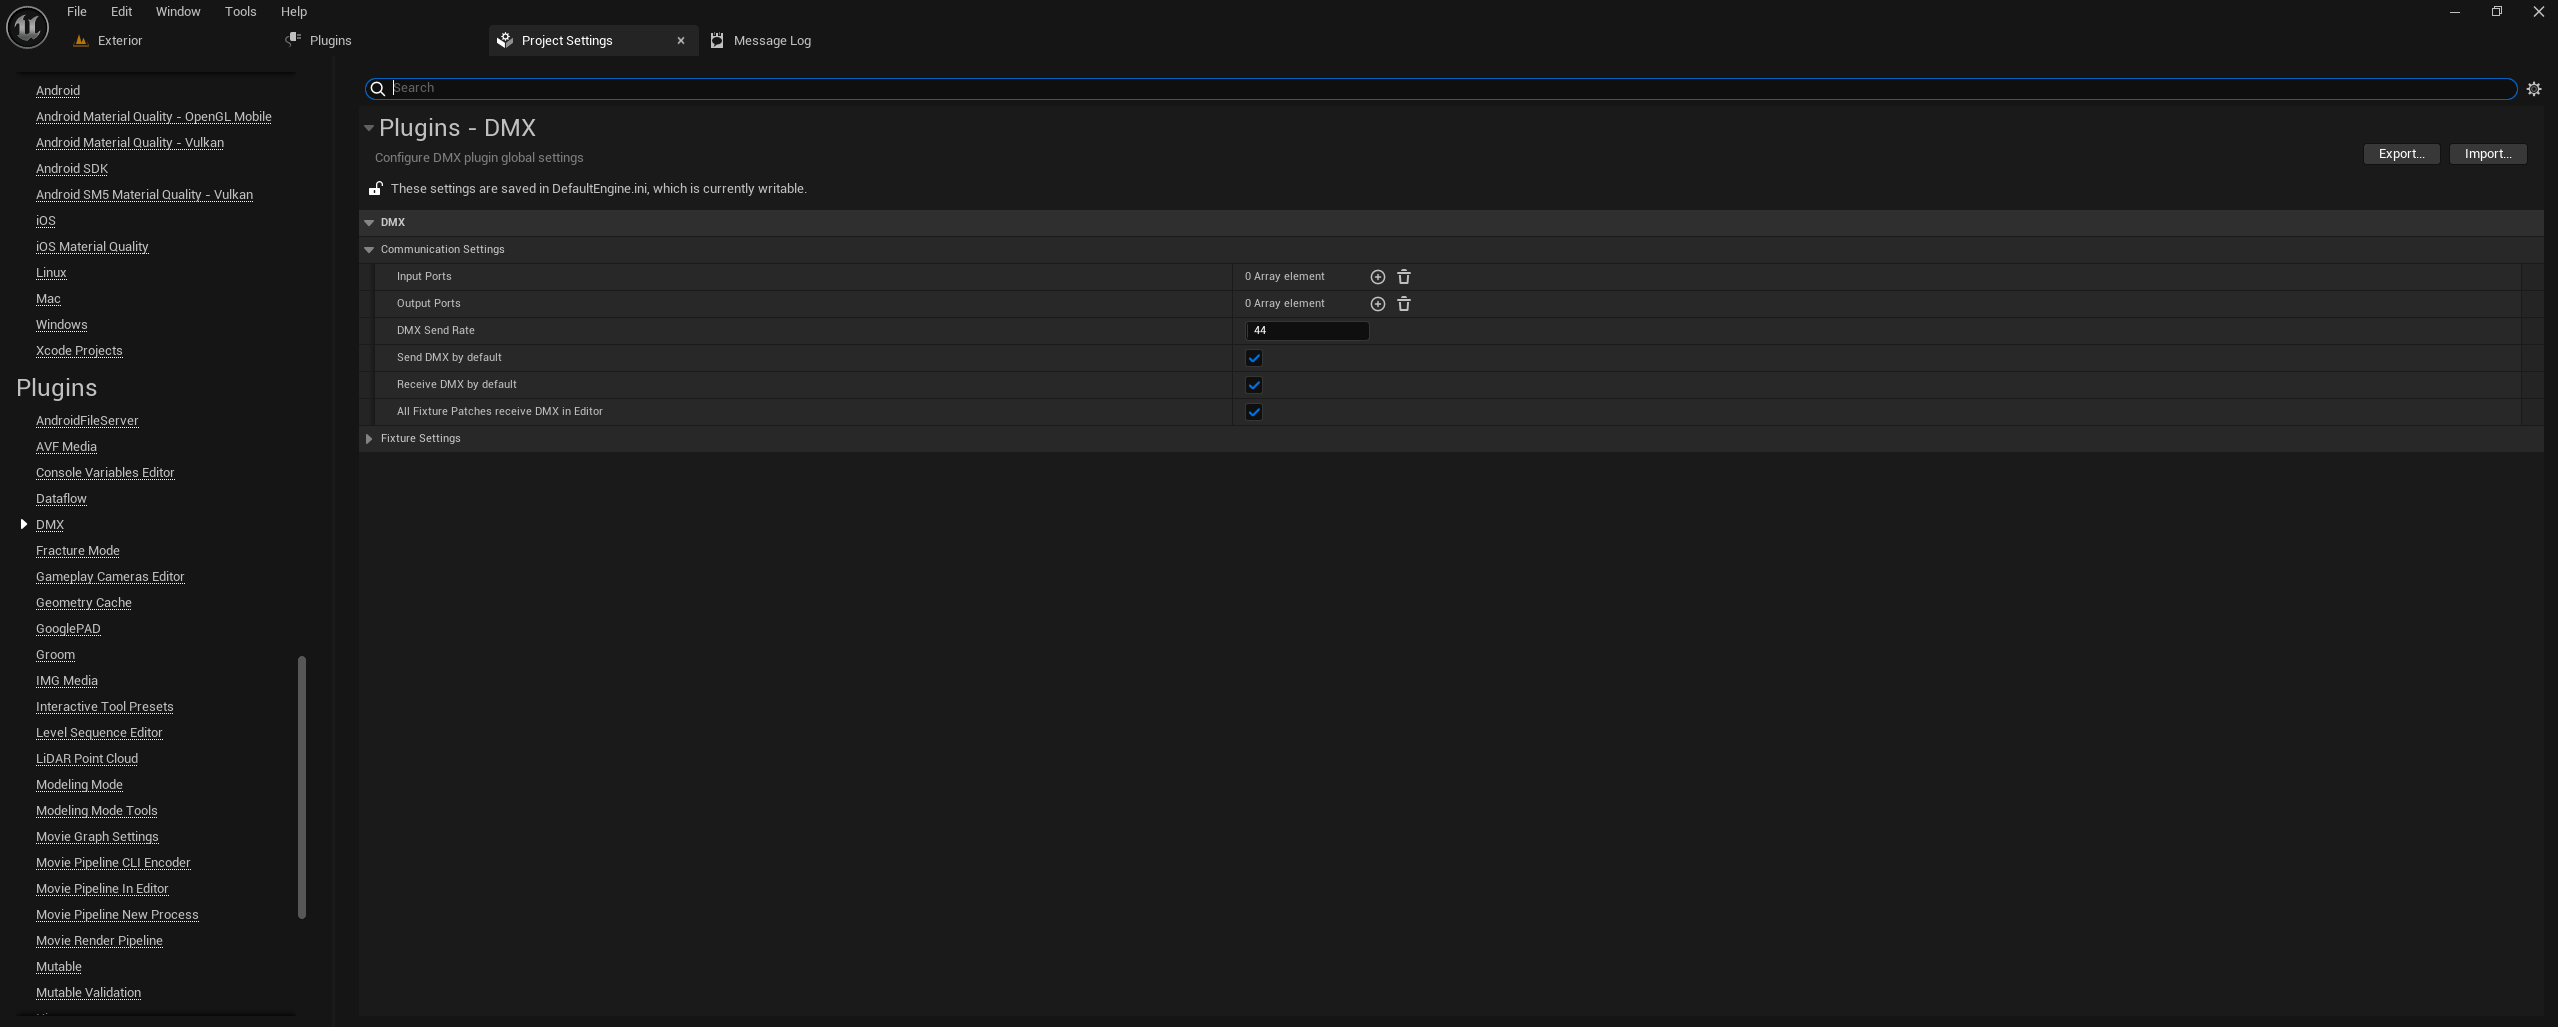Open Console Variables Editor settings
This screenshot has width=2558, height=1027.
(105, 473)
